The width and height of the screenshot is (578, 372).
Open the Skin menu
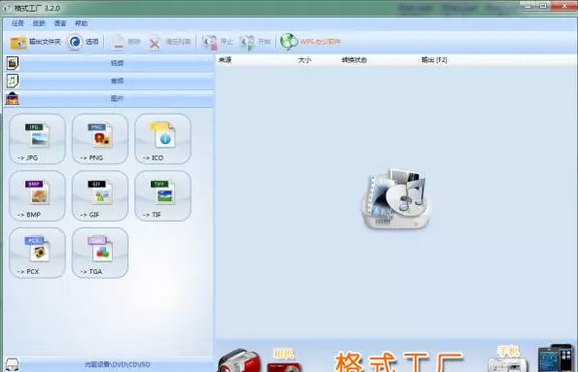(x=39, y=23)
